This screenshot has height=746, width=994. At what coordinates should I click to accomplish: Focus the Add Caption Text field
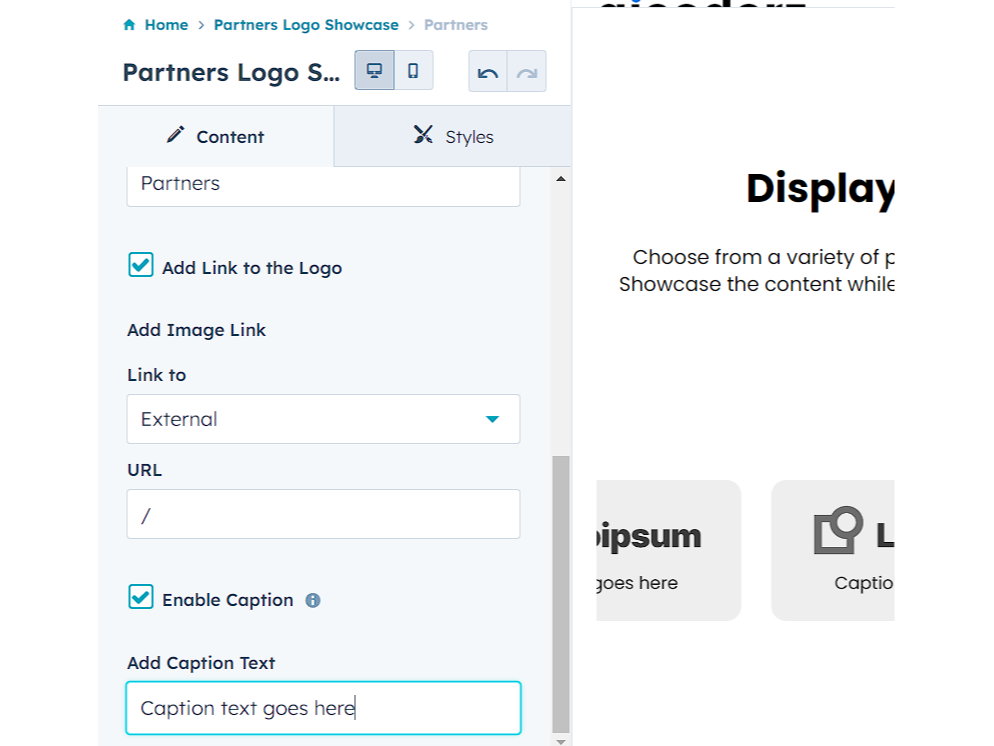[323, 708]
